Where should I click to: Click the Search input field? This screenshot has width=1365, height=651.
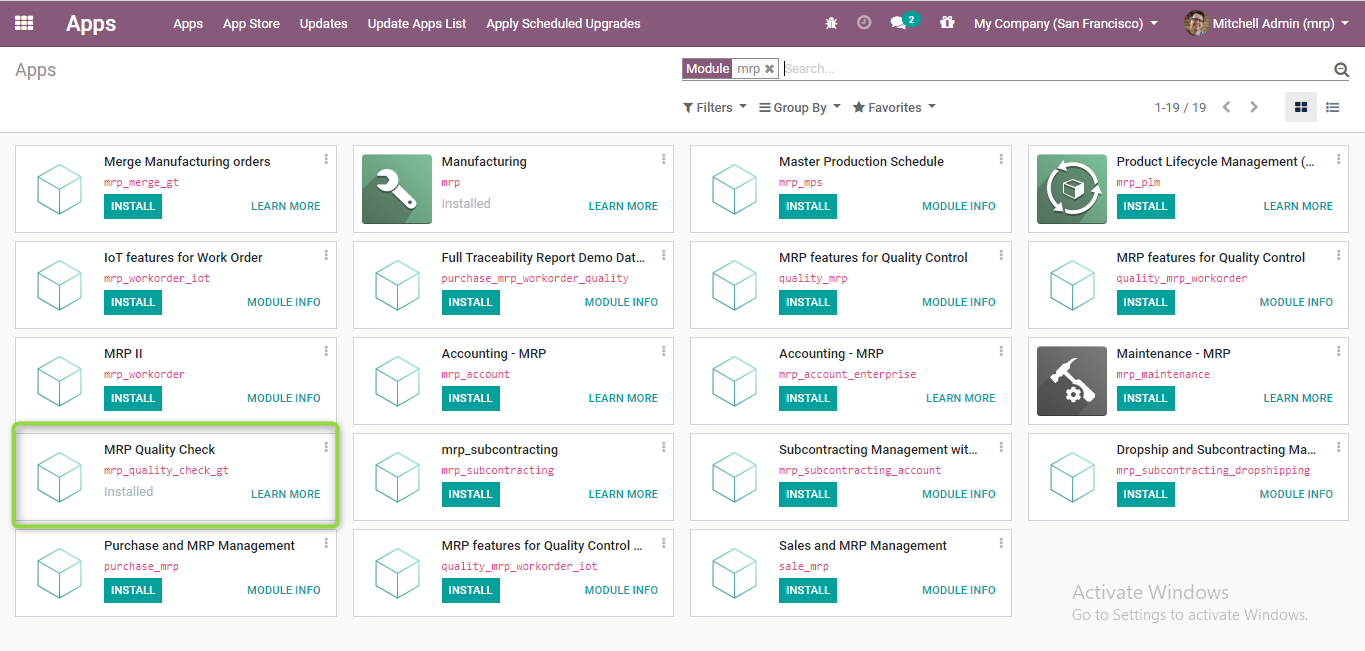(x=1000, y=68)
